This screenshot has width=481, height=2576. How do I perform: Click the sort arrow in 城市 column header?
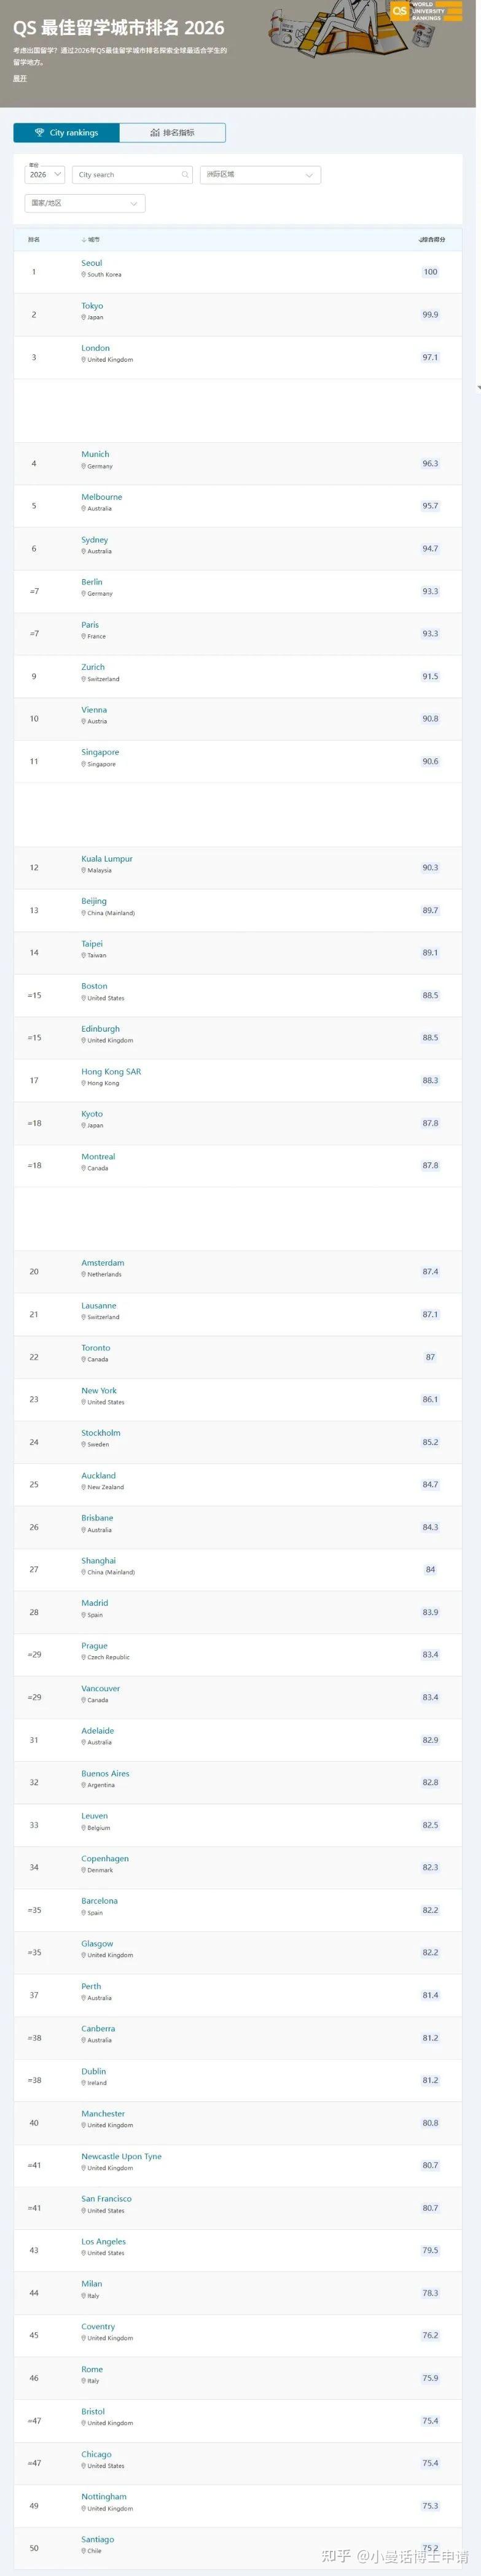click(84, 240)
